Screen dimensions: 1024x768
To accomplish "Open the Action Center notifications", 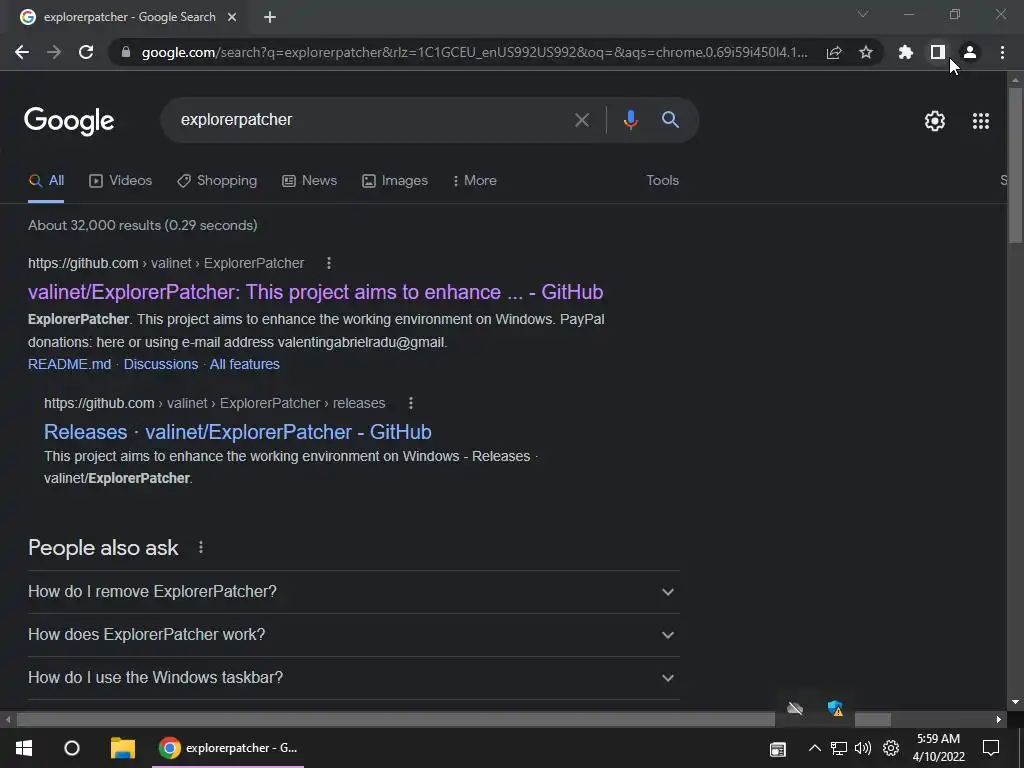I will 991,748.
